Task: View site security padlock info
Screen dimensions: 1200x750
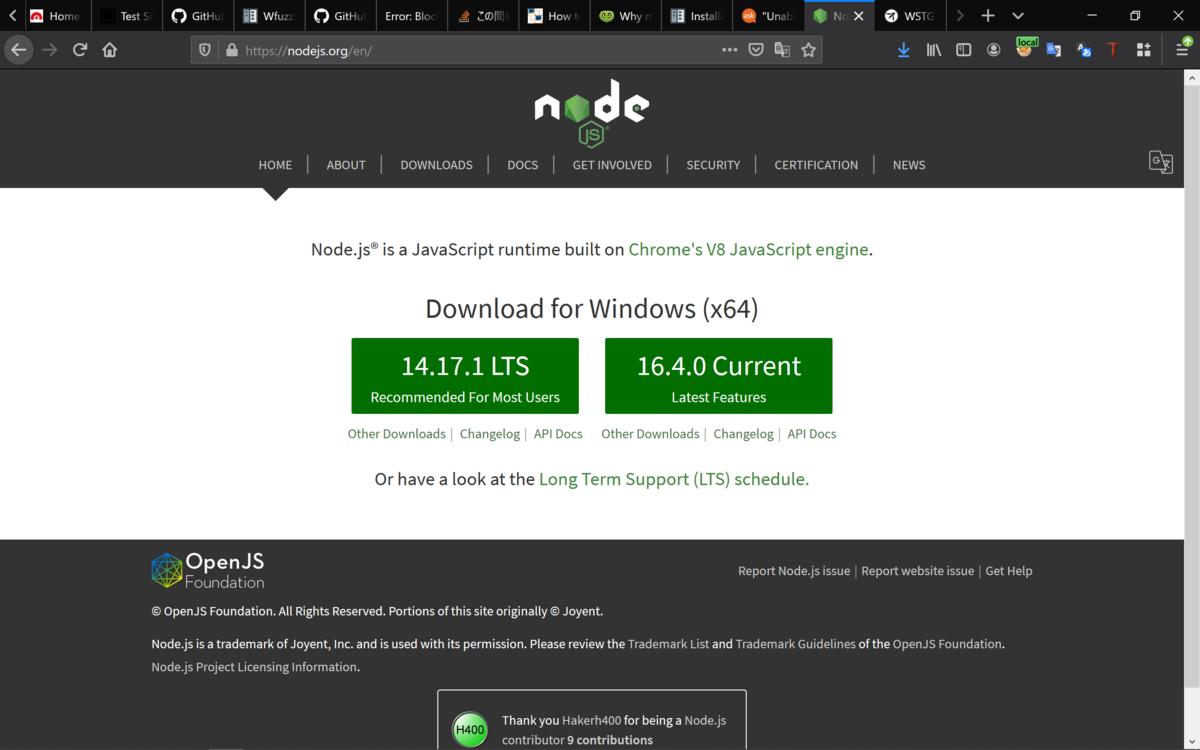Action: pos(232,50)
